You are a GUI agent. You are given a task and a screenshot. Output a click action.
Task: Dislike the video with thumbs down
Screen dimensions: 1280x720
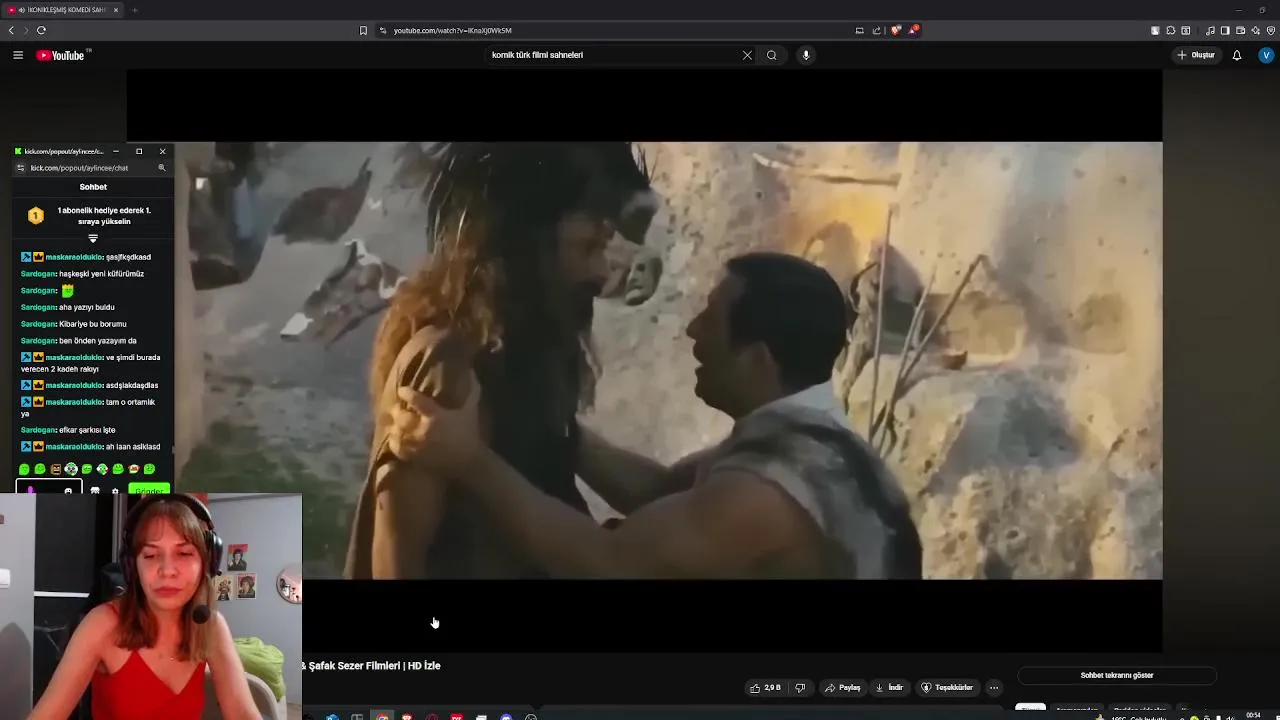point(800,688)
